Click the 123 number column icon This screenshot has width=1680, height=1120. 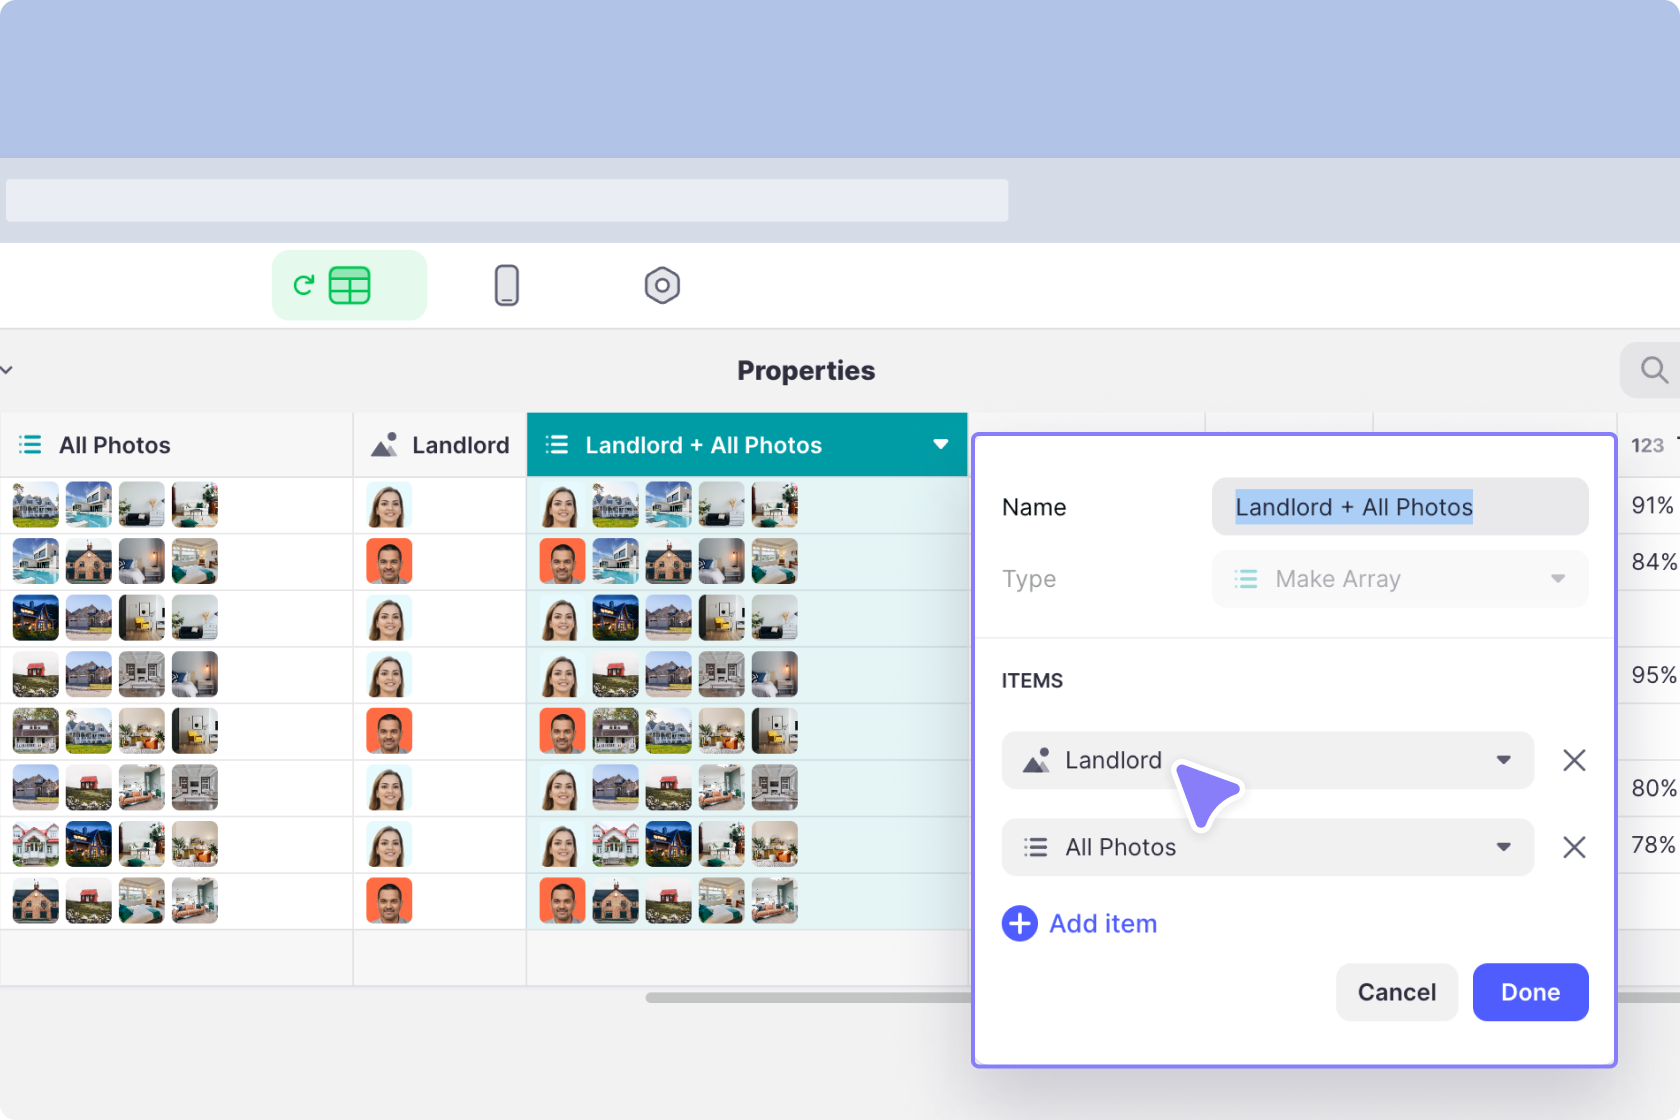coord(1647,446)
